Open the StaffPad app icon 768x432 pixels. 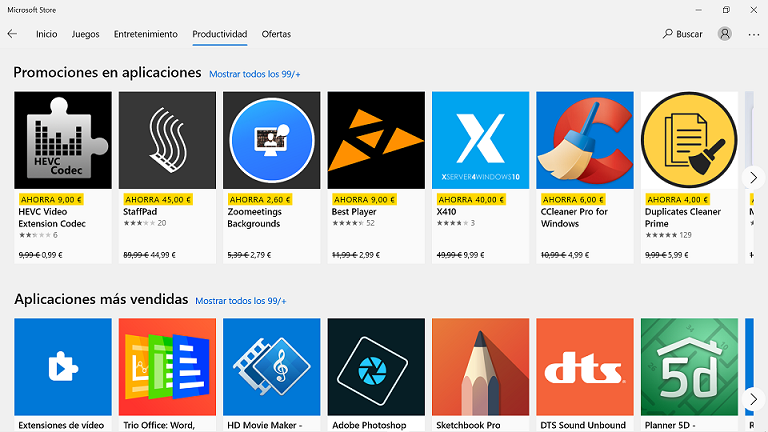coord(167,140)
